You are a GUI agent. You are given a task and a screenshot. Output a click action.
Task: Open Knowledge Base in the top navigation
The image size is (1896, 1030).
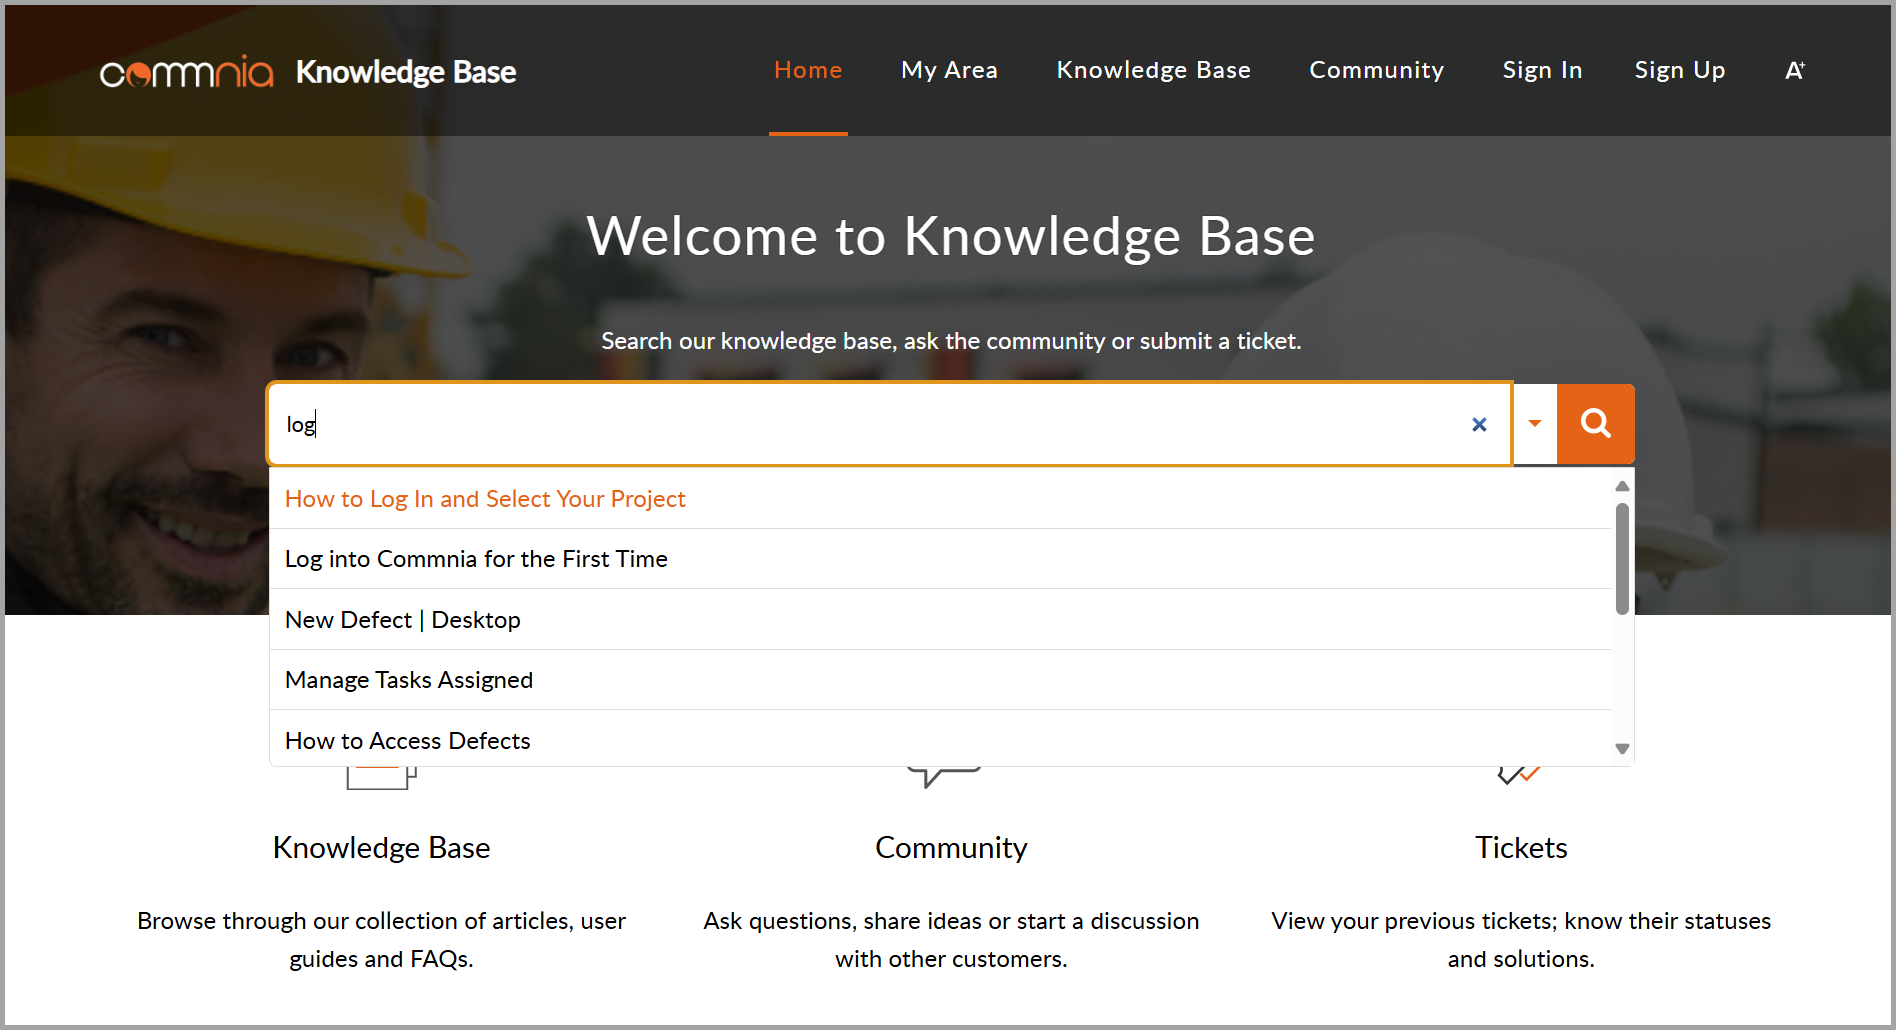(1153, 70)
